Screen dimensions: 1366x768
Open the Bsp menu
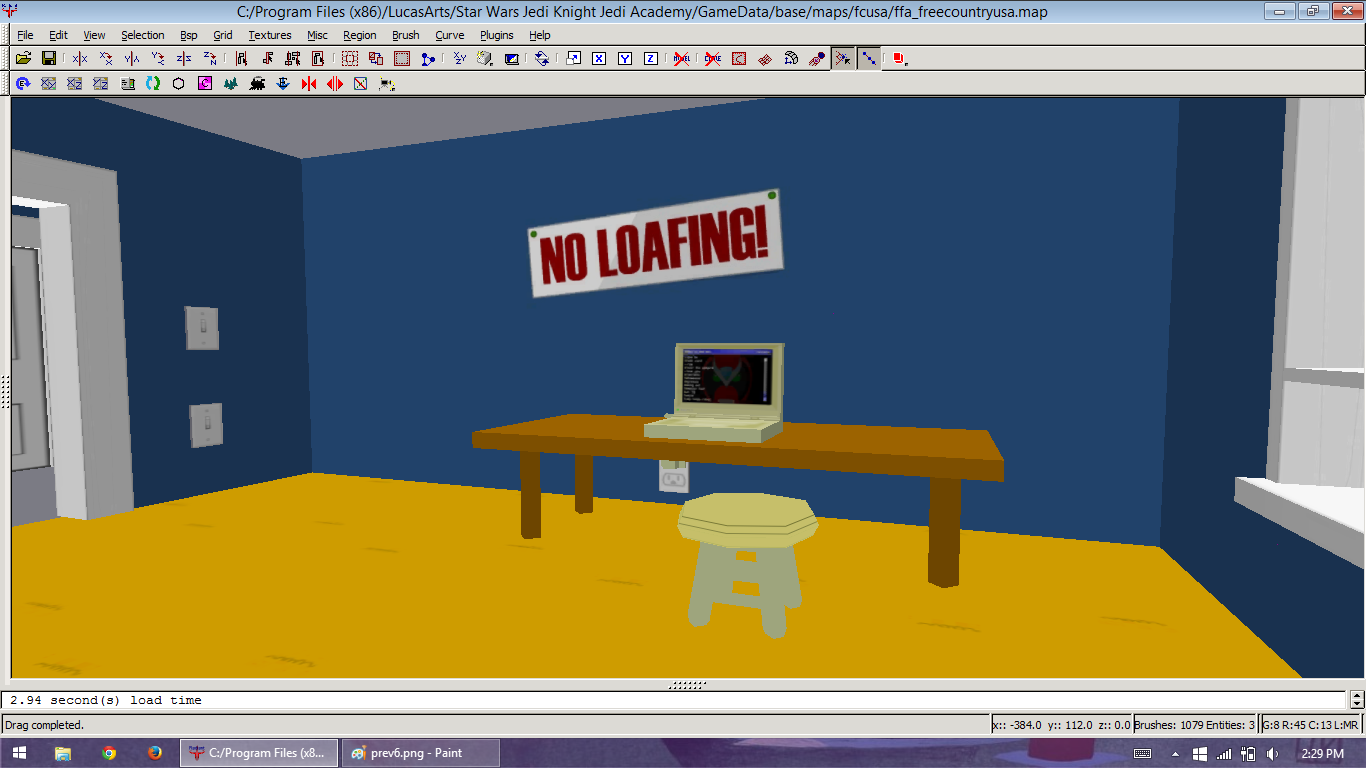point(189,35)
